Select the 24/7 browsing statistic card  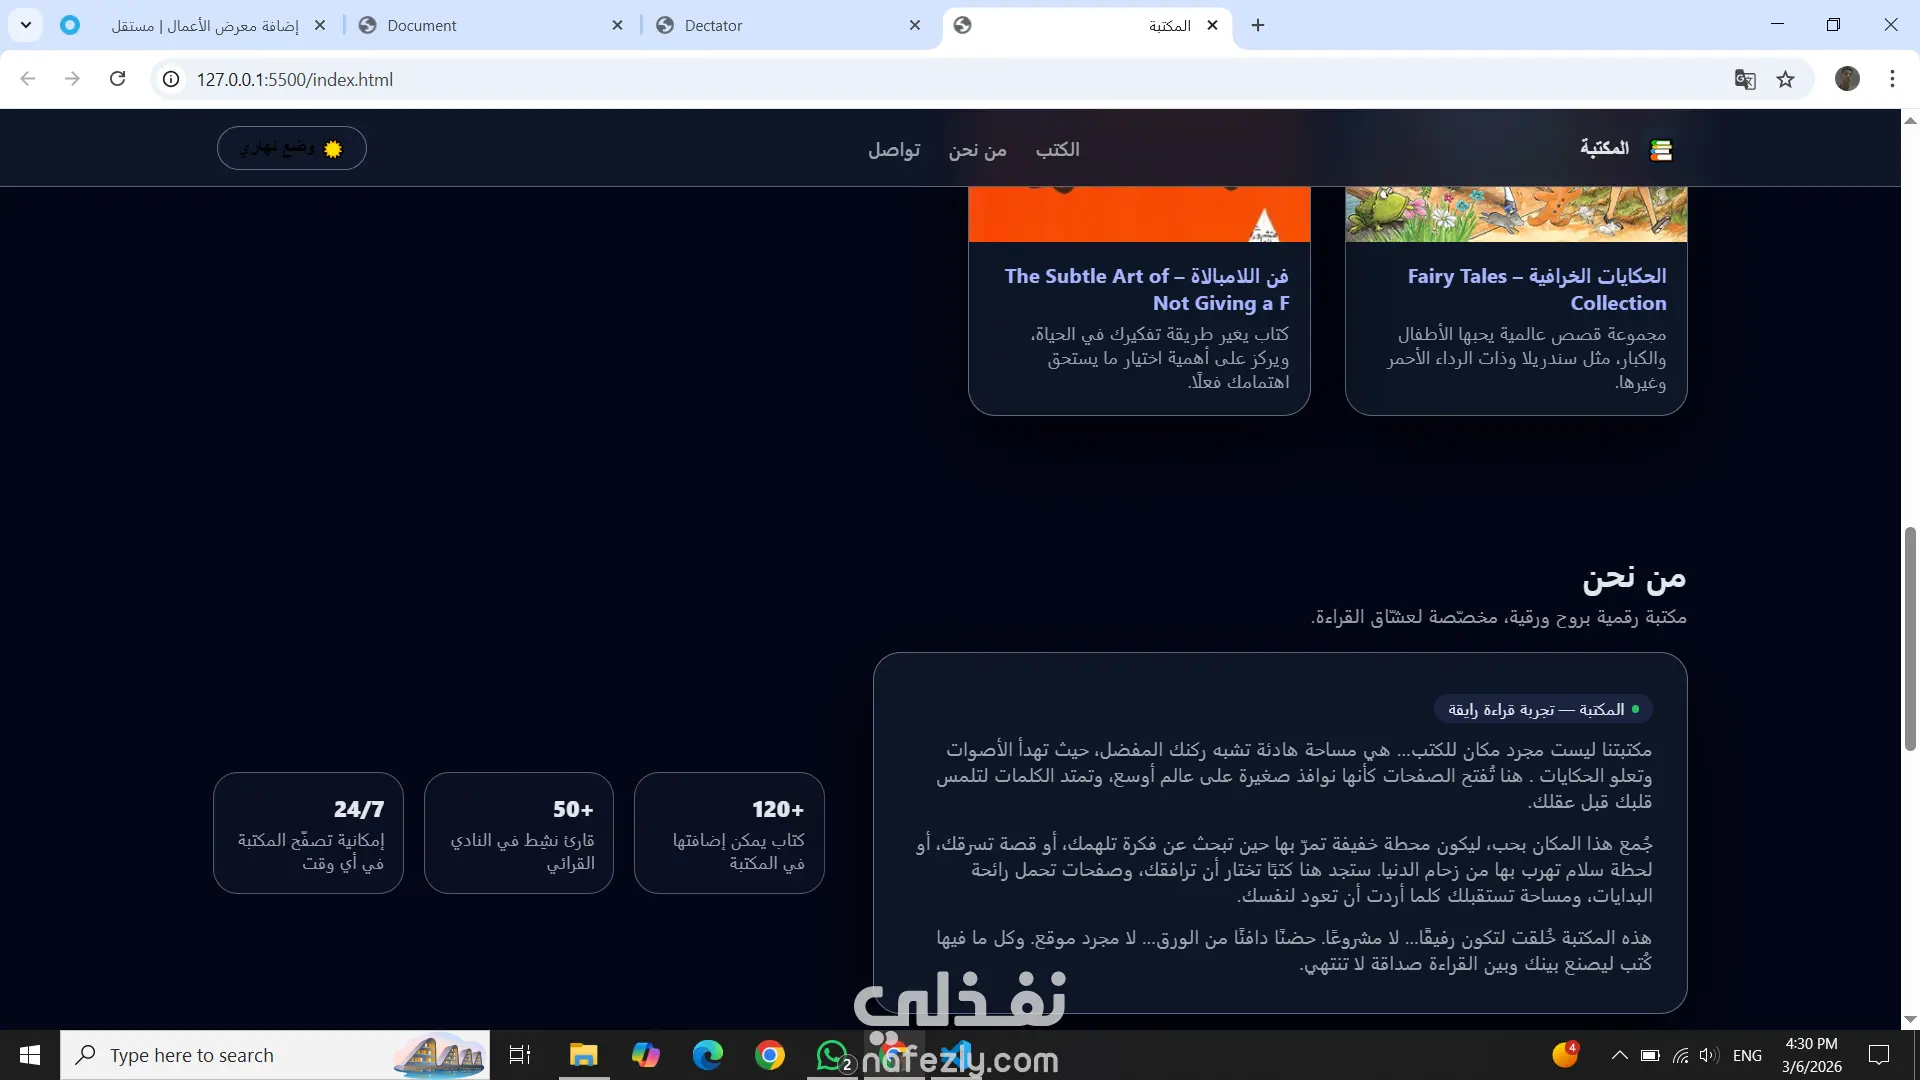pyautogui.click(x=308, y=833)
